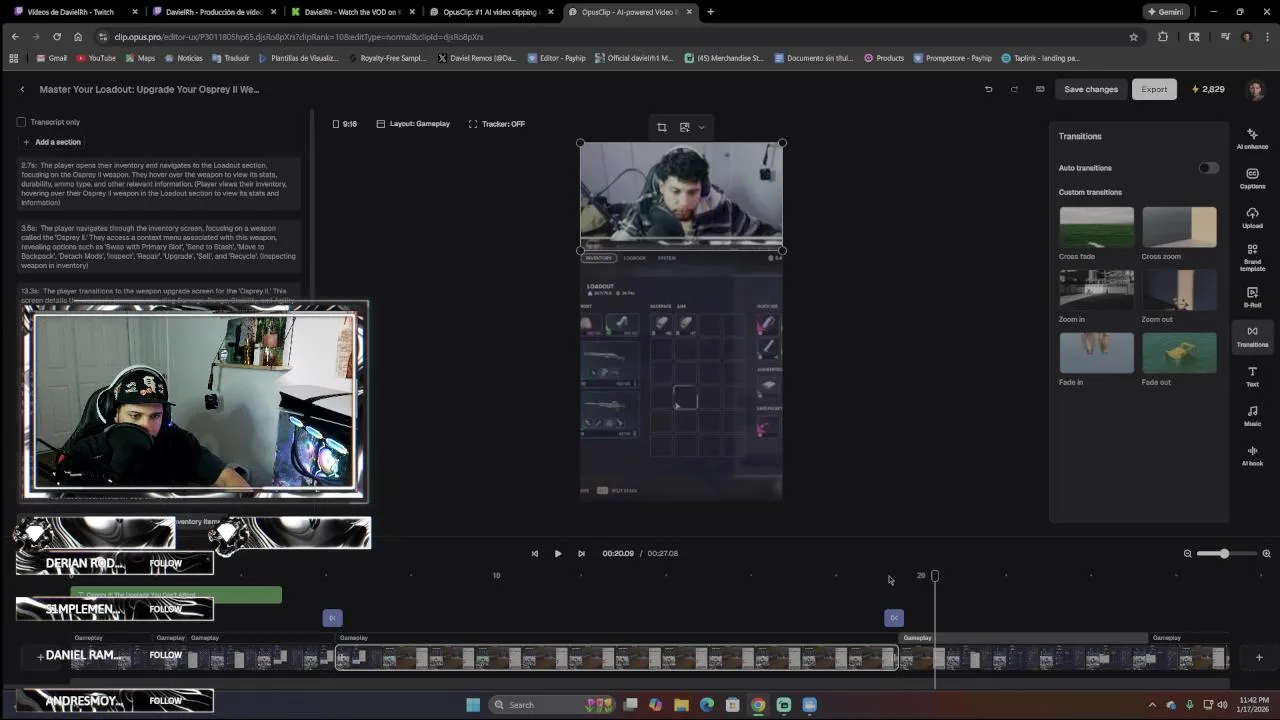Adjust the timeline zoom slider

[1224, 553]
